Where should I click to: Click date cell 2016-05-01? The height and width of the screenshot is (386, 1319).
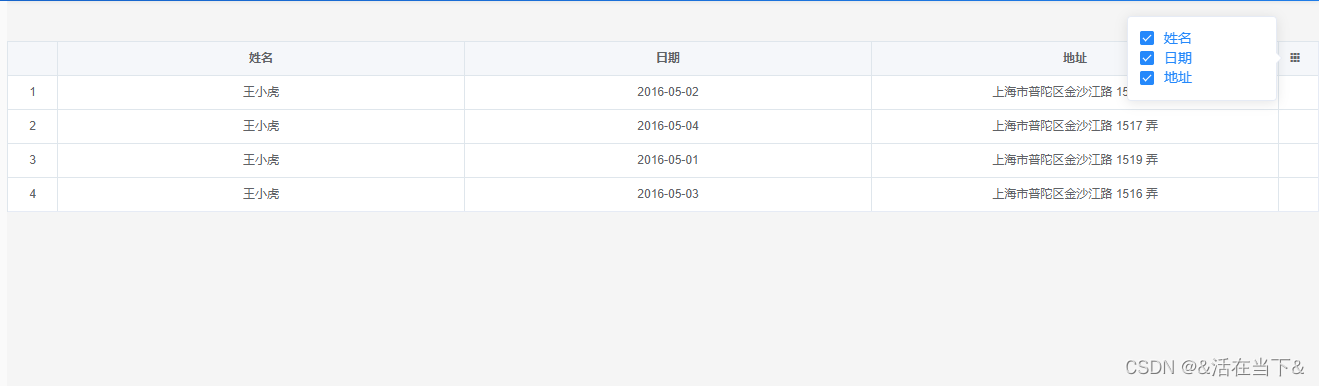tap(668, 160)
